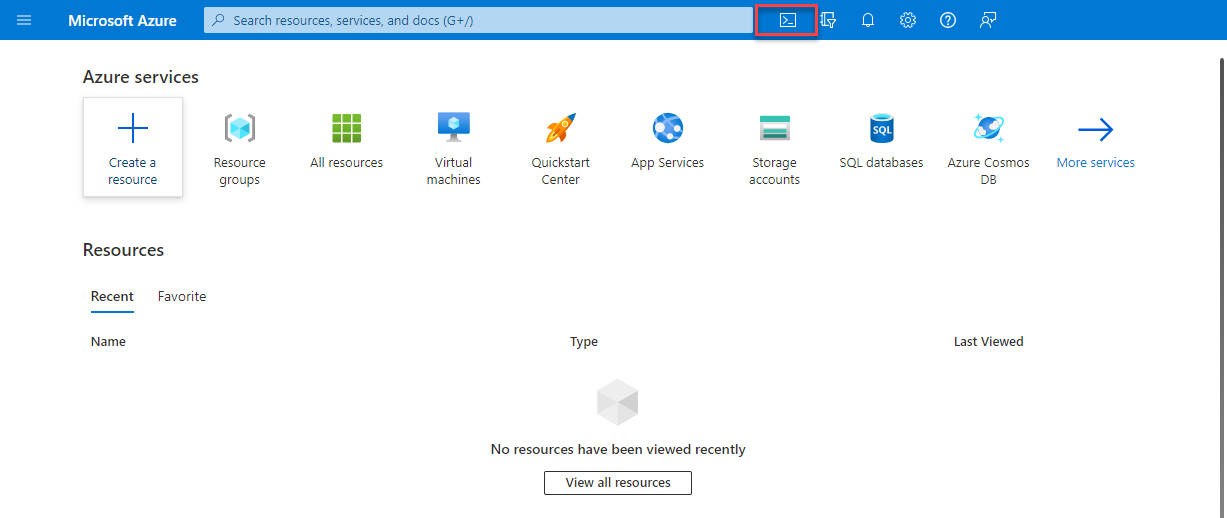Click the Azure services heading

141,77
